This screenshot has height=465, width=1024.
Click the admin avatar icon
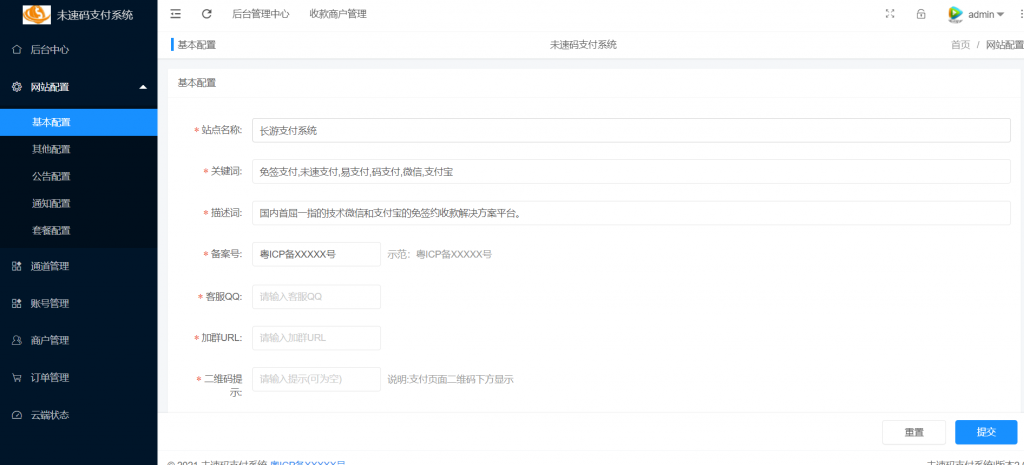955,14
